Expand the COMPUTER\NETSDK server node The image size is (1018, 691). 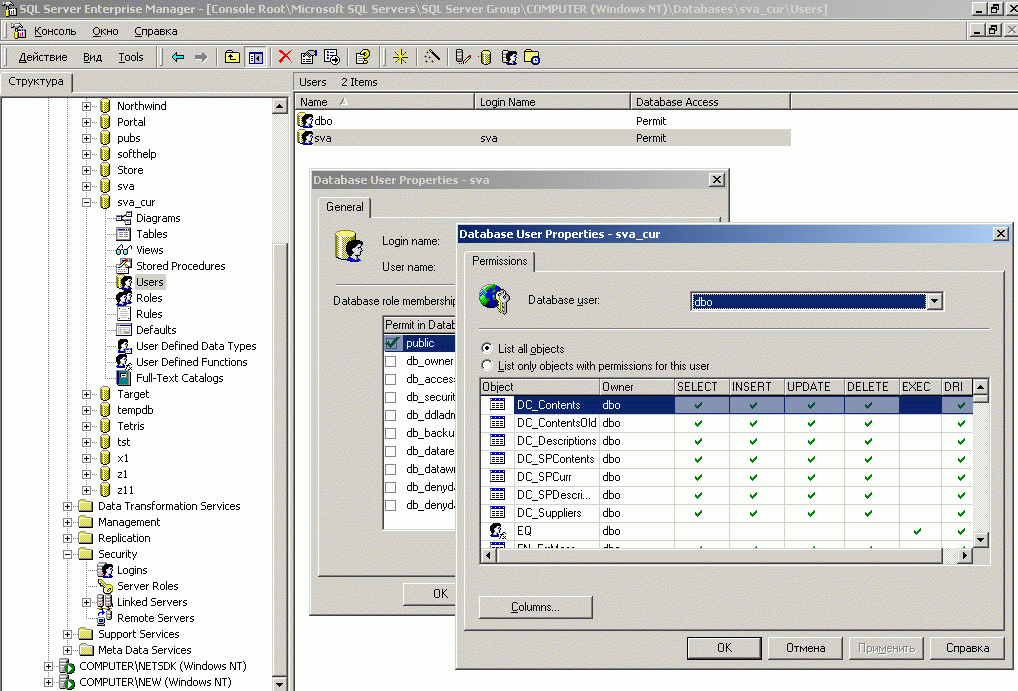pyautogui.click(x=49, y=666)
